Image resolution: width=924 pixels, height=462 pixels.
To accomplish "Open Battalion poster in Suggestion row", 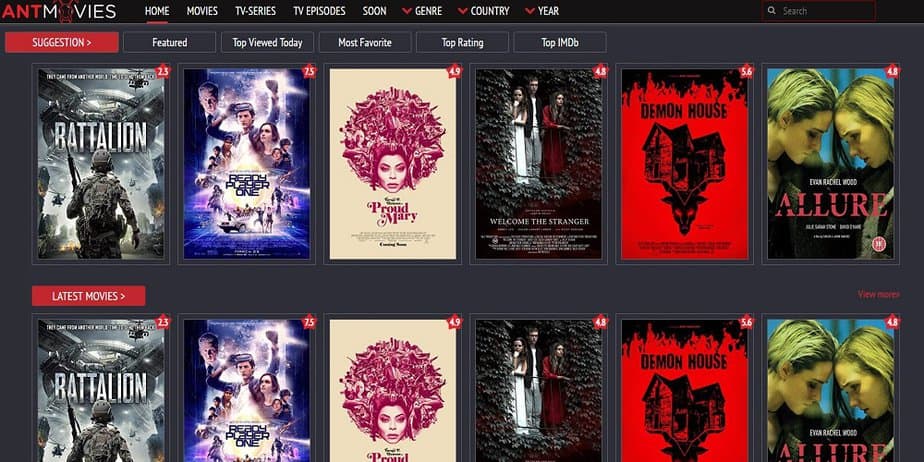I will (101, 164).
